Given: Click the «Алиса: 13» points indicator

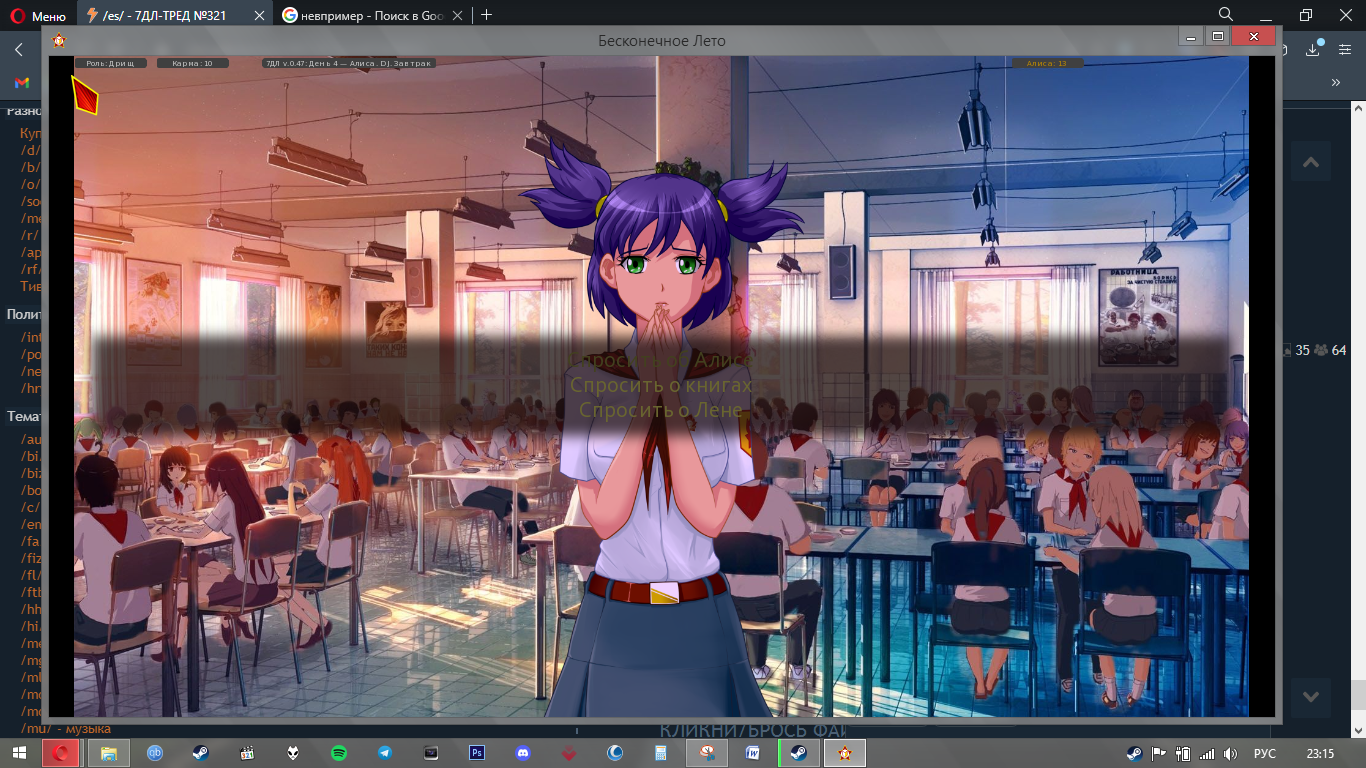Looking at the screenshot, I should pos(1047,63).
